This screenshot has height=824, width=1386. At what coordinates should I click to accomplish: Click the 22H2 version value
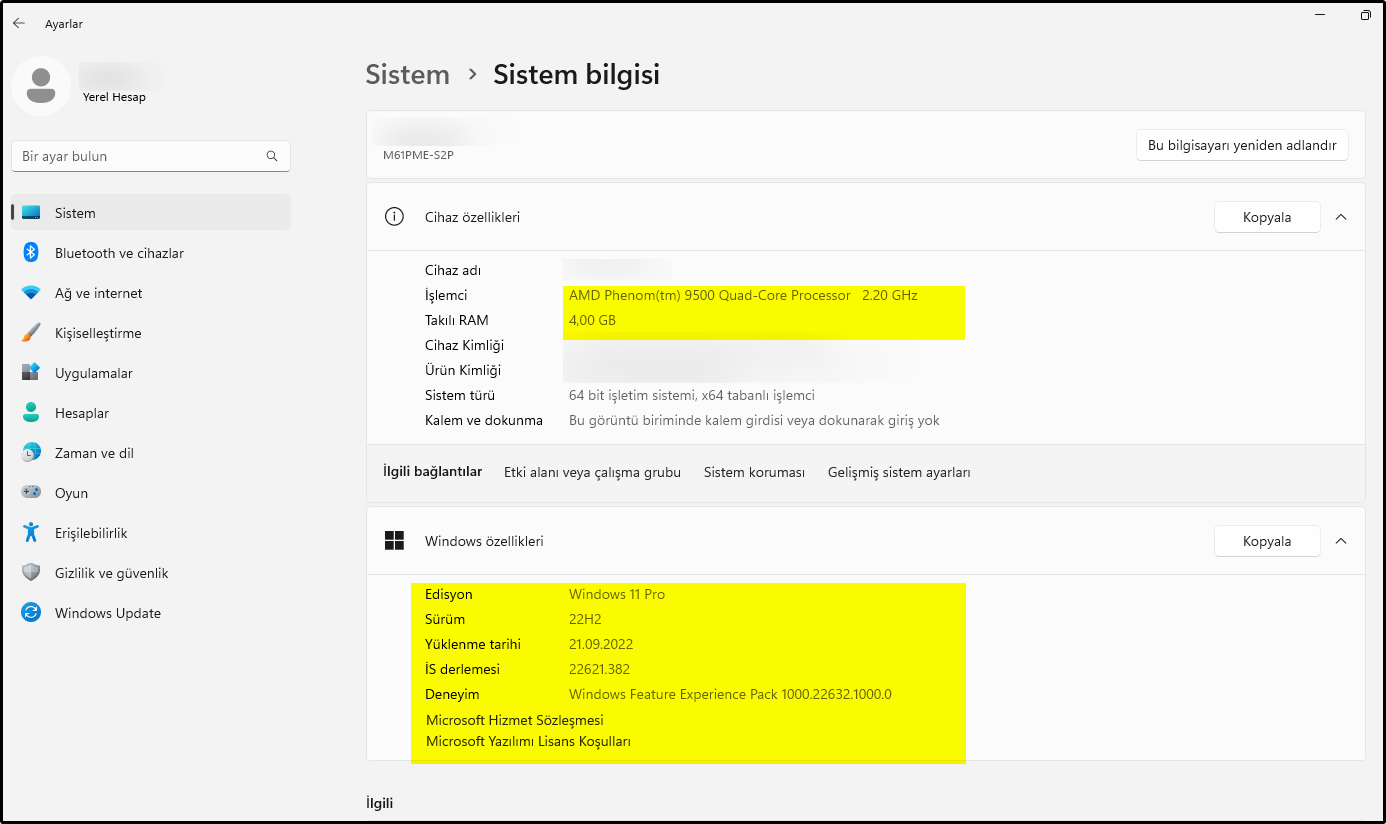[x=585, y=619]
